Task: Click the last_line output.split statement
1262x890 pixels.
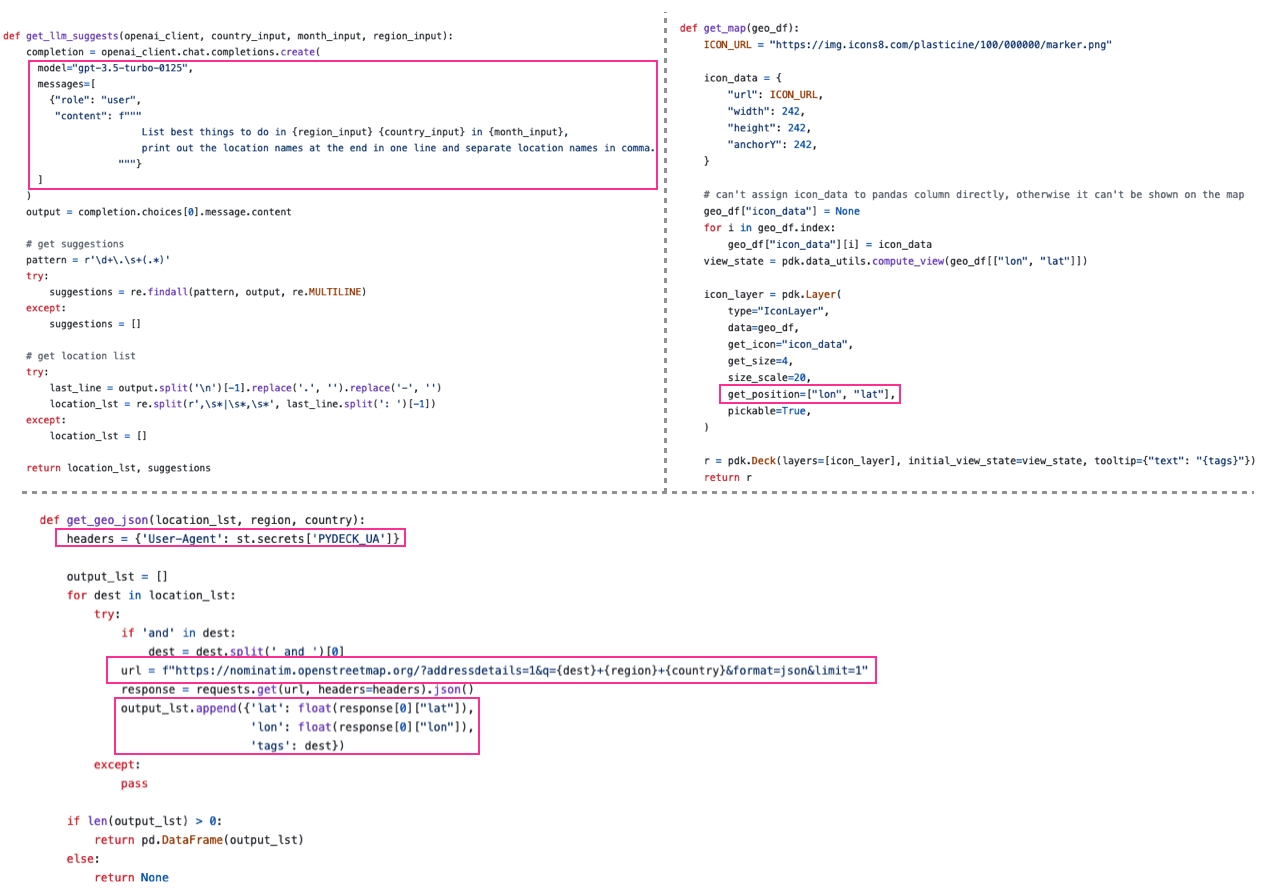Action: (x=245, y=388)
